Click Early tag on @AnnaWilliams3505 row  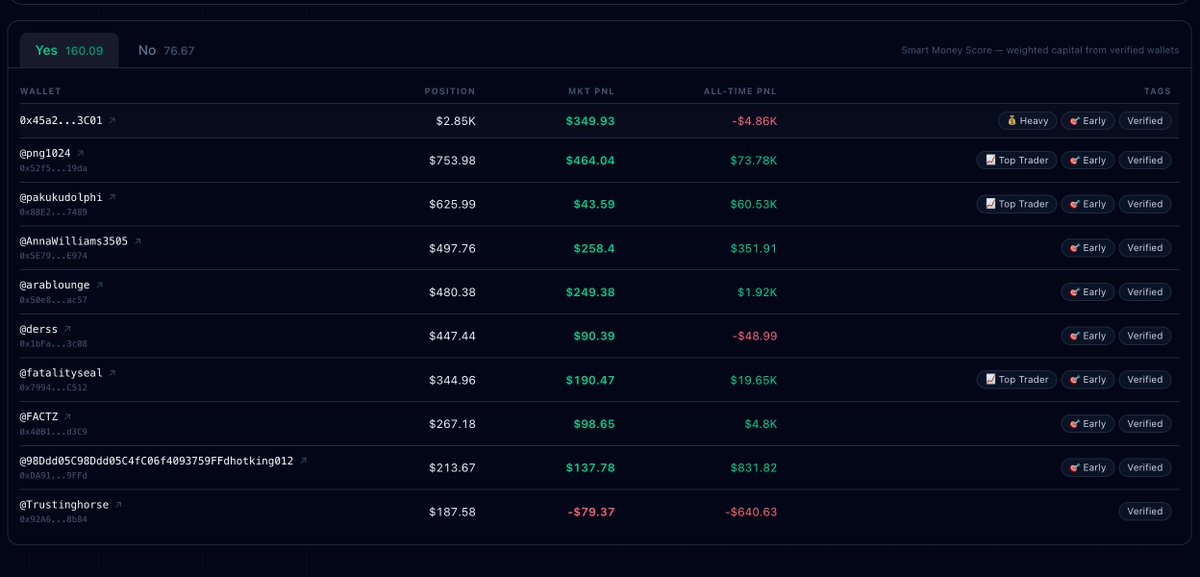click(x=1088, y=248)
